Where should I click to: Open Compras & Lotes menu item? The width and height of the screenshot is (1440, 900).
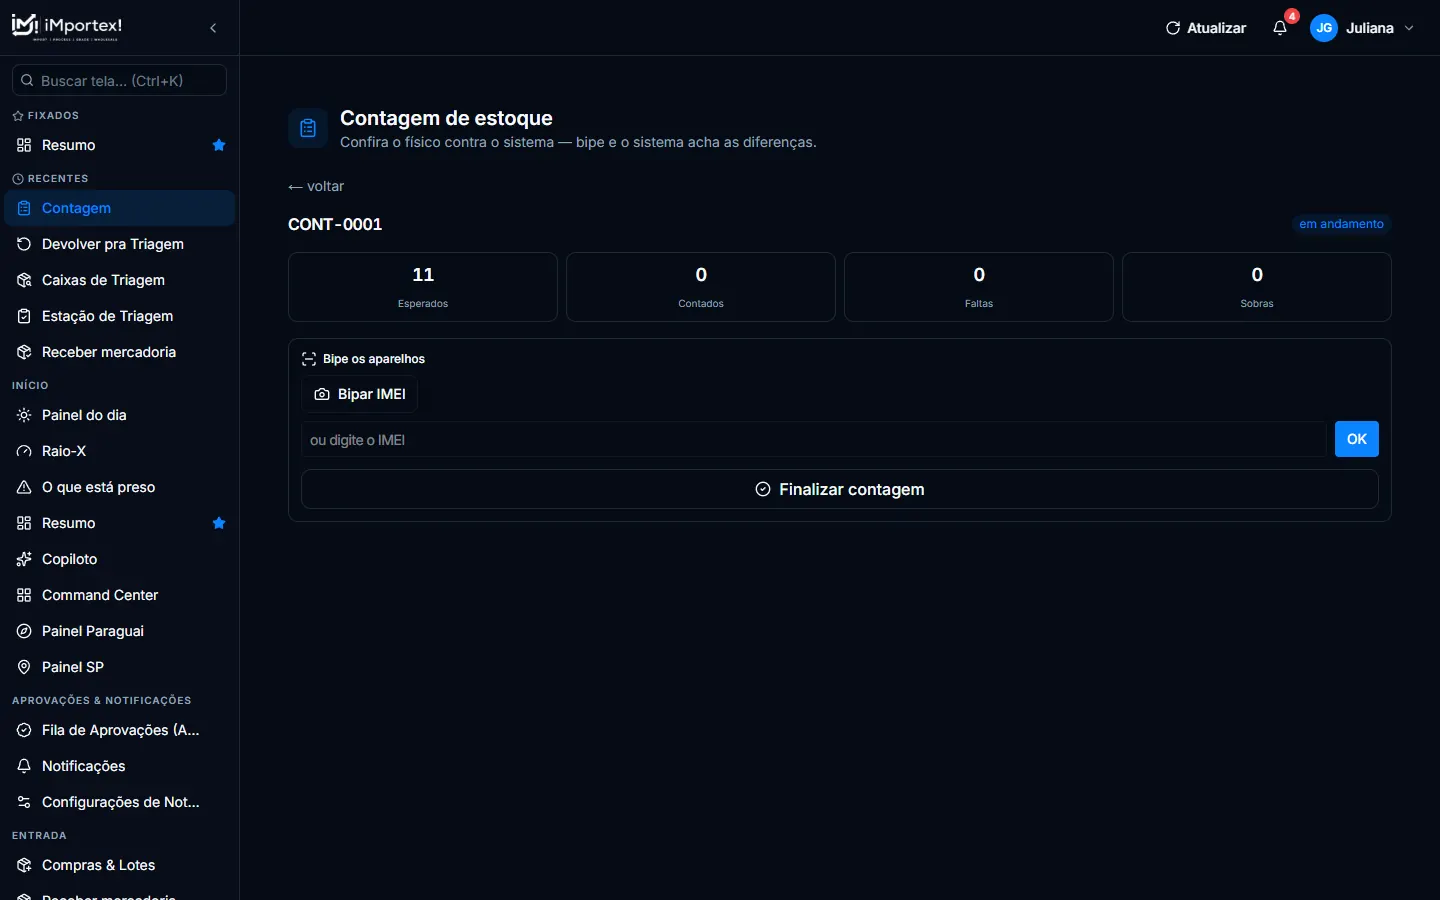[120, 865]
